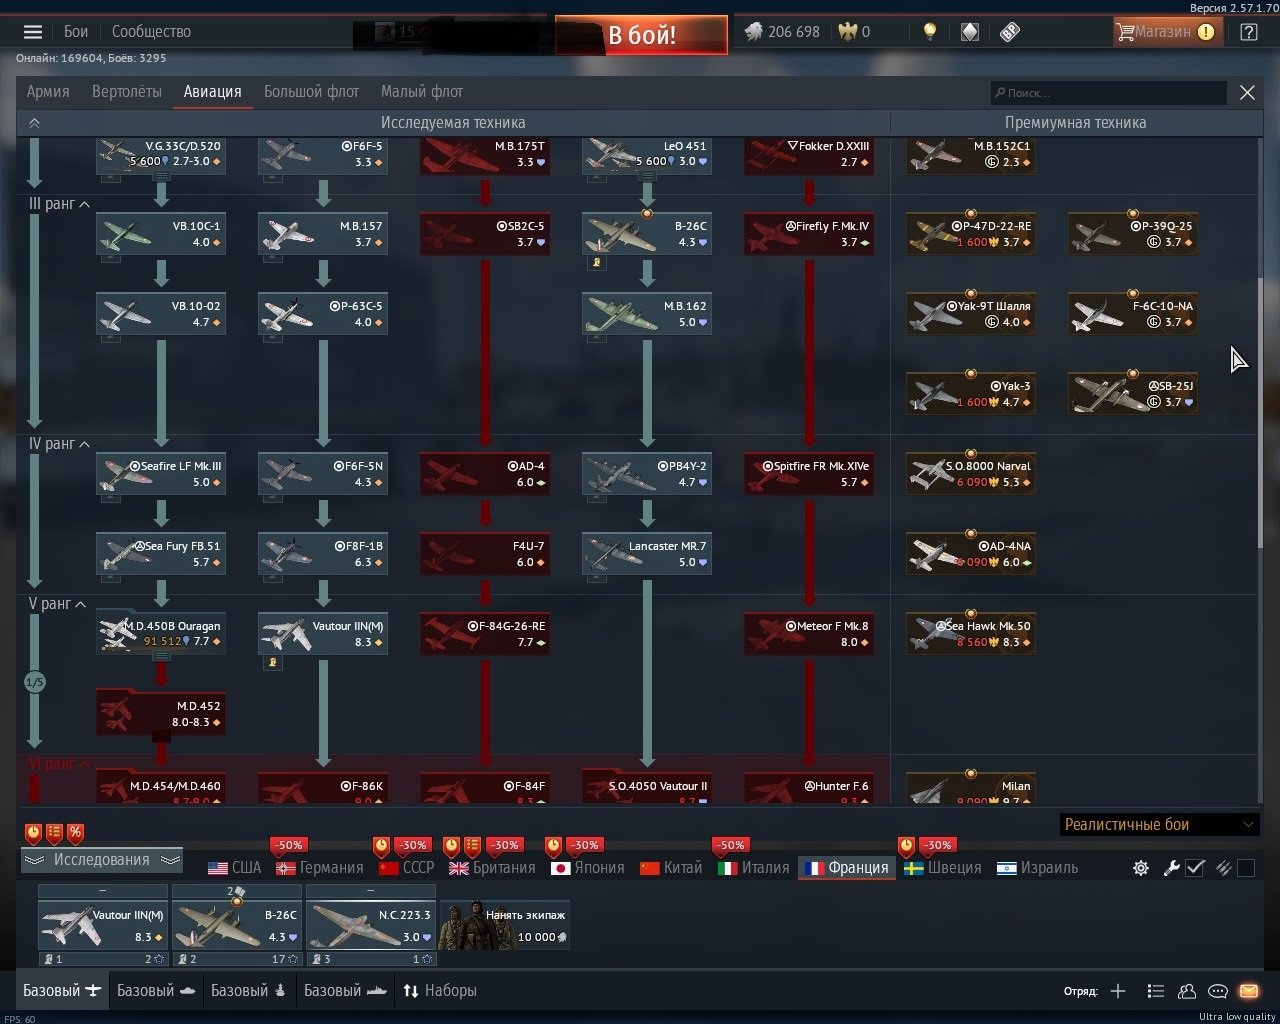
Task: Toggle the checked box next to the wrench
Action: [1195, 868]
